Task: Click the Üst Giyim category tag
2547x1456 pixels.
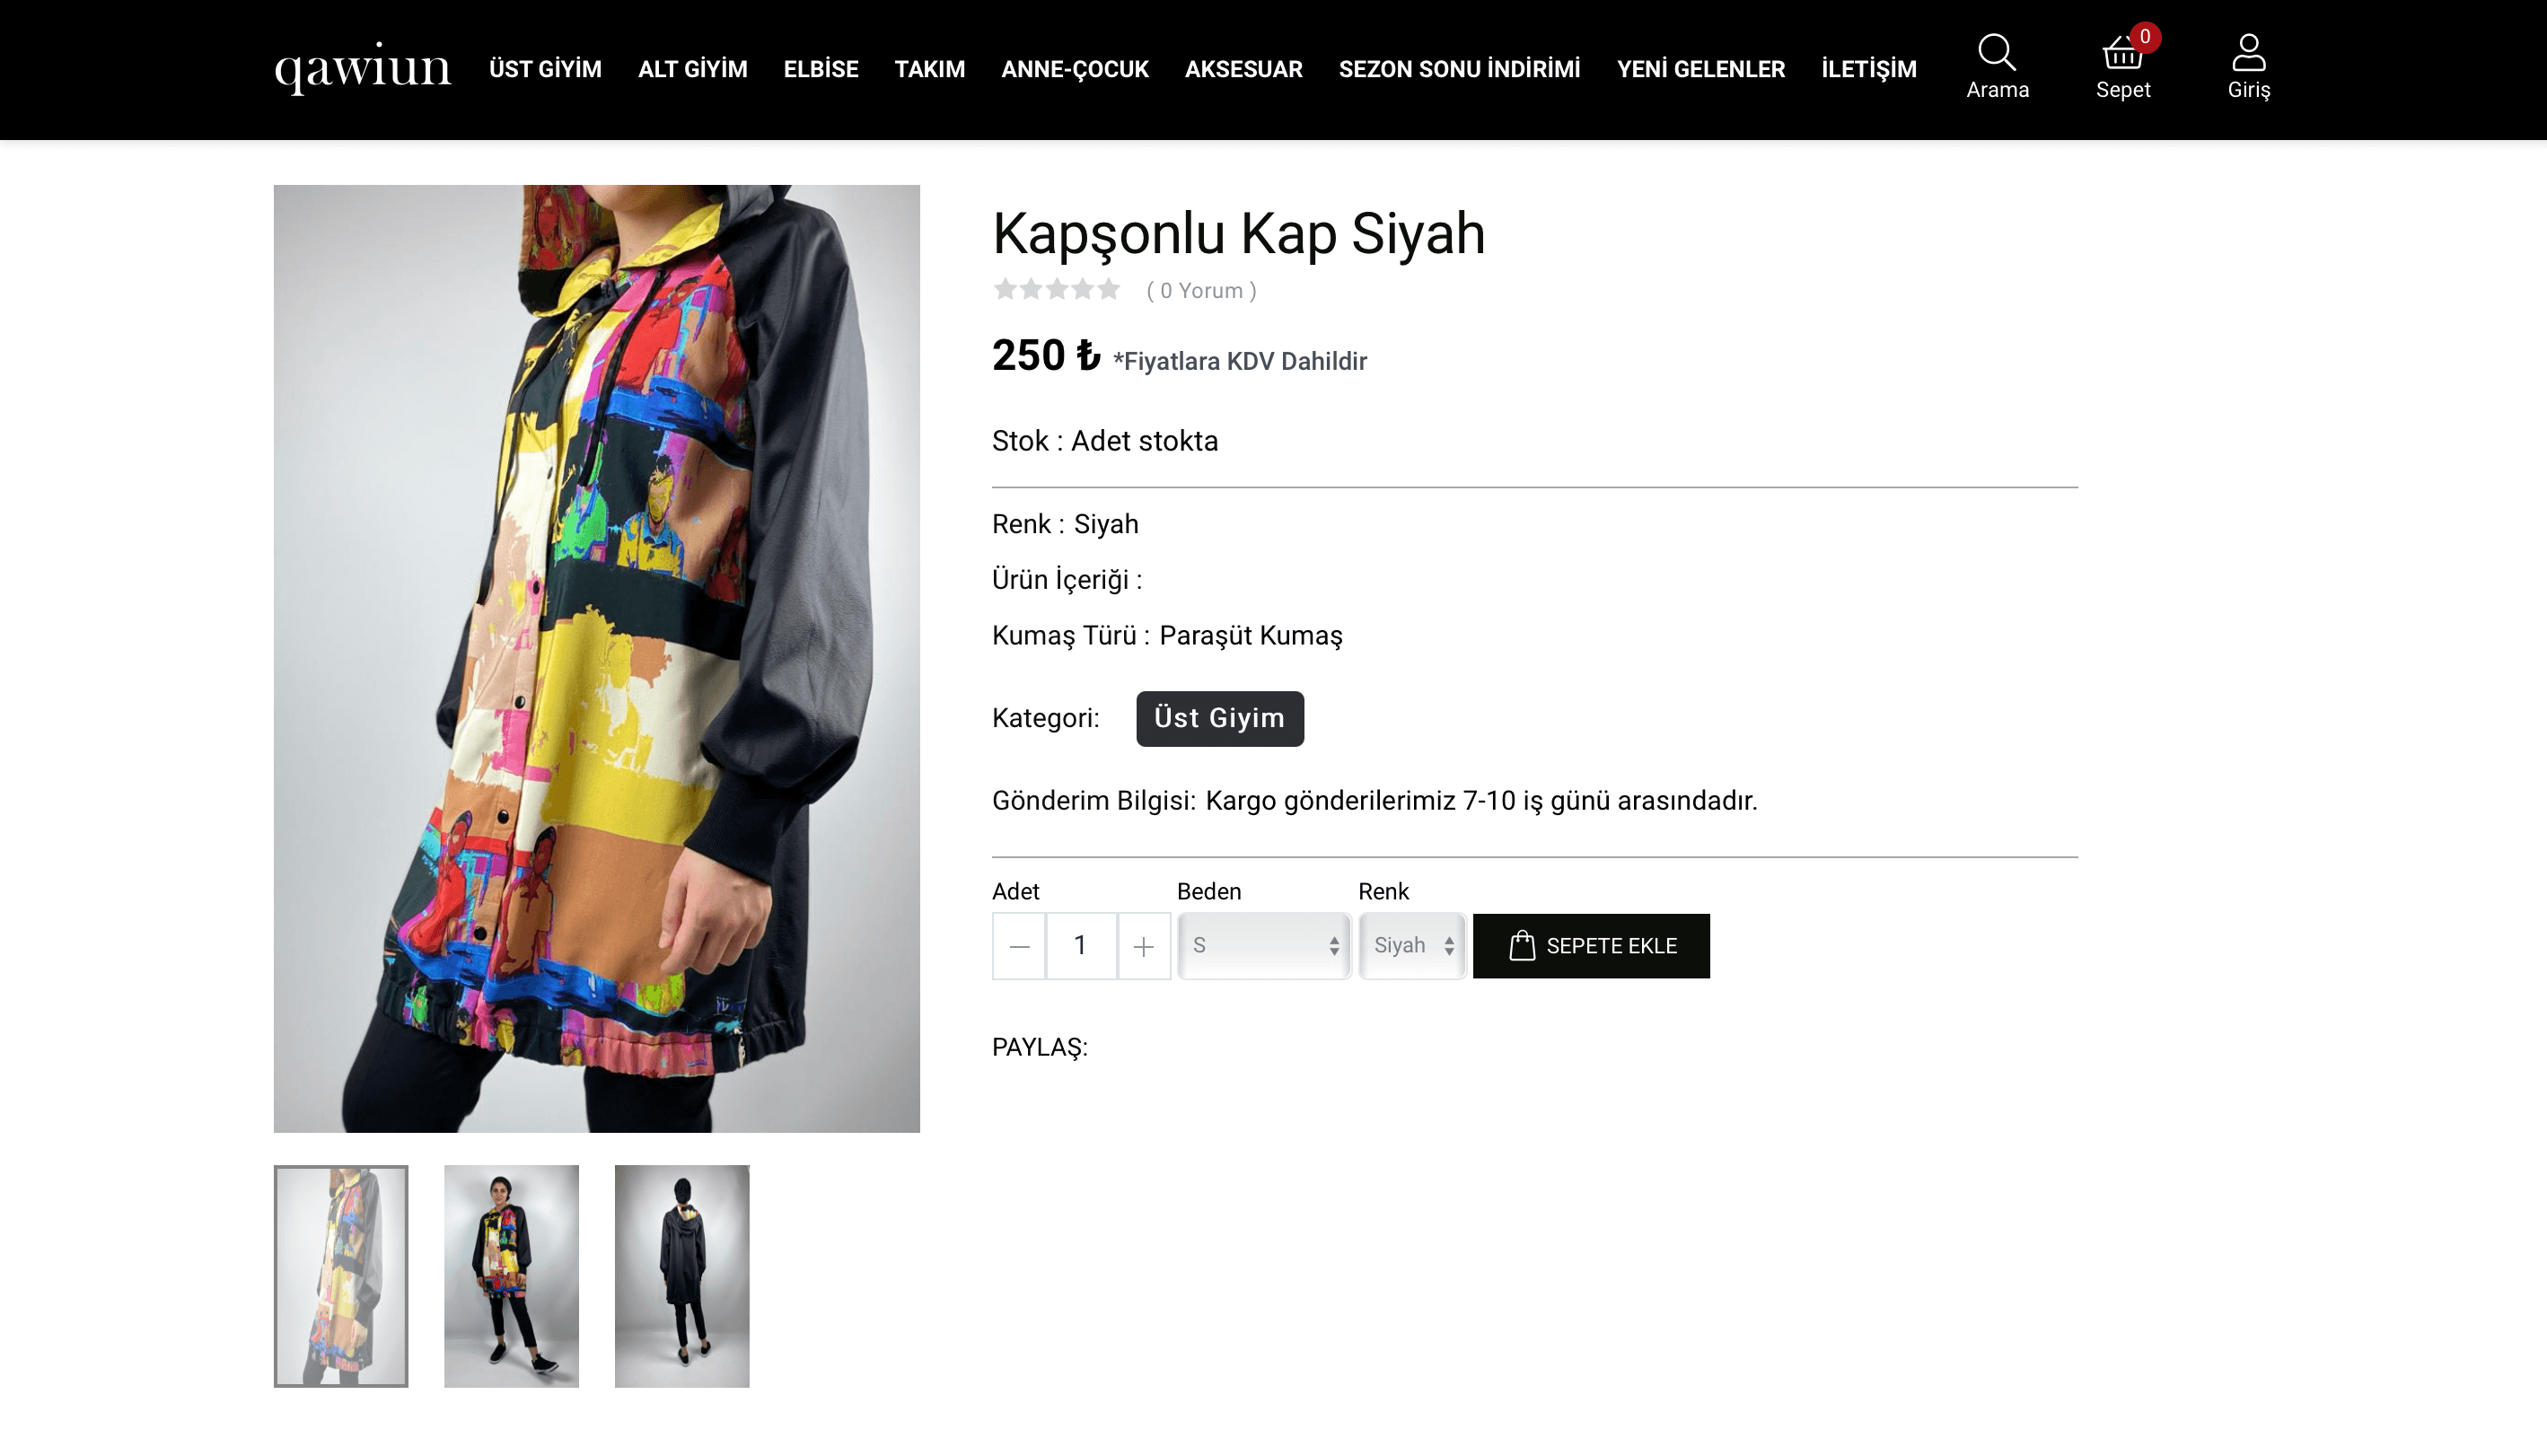Action: tap(1219, 718)
